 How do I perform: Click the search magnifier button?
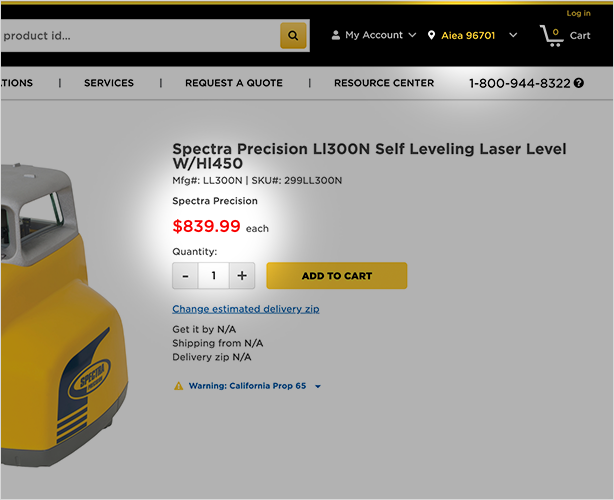click(293, 36)
